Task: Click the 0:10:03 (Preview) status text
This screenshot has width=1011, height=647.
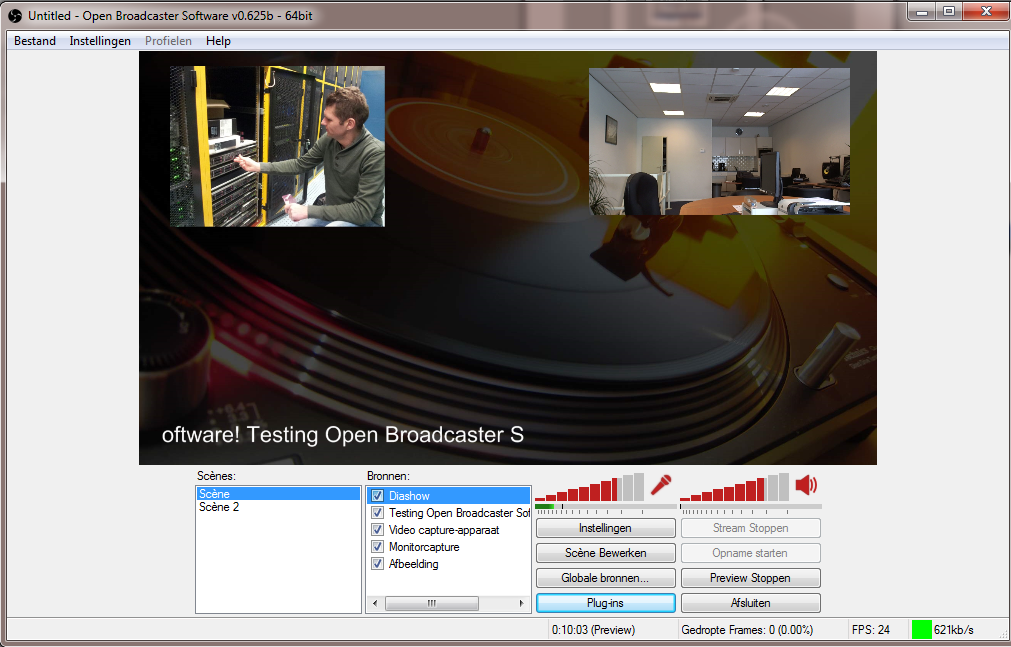Action: point(593,630)
